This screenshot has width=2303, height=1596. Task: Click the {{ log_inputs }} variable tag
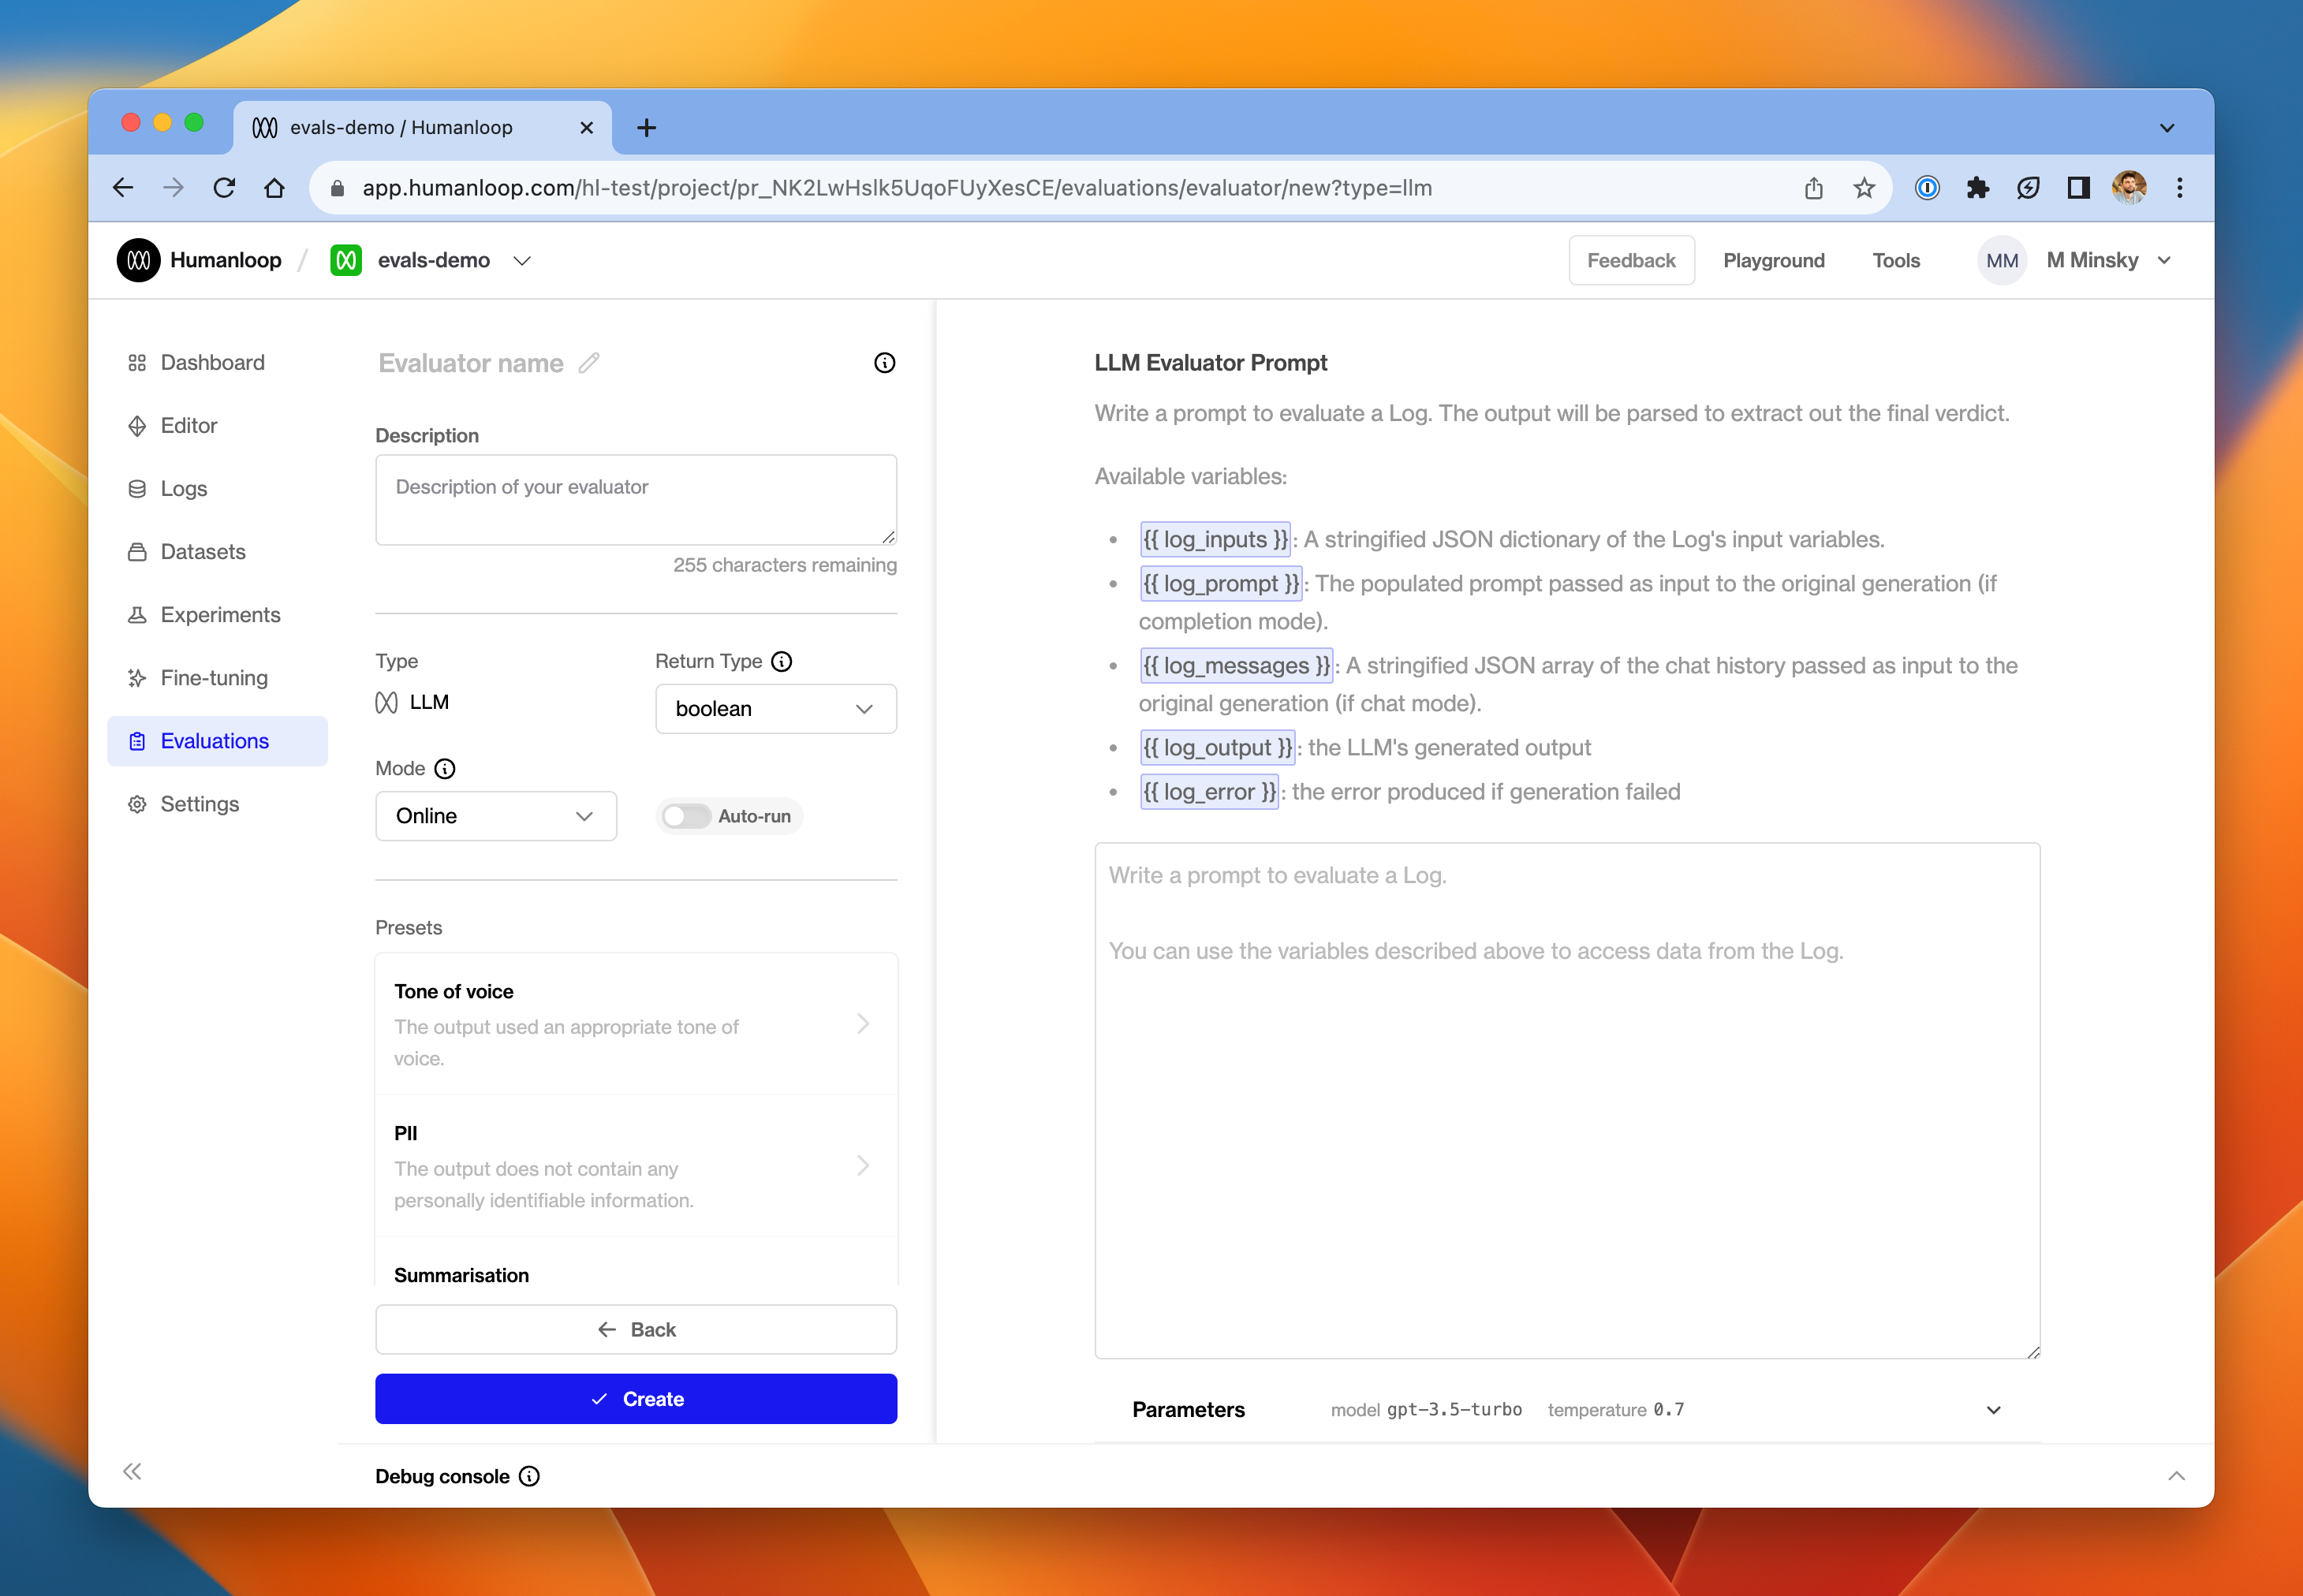1215,540
